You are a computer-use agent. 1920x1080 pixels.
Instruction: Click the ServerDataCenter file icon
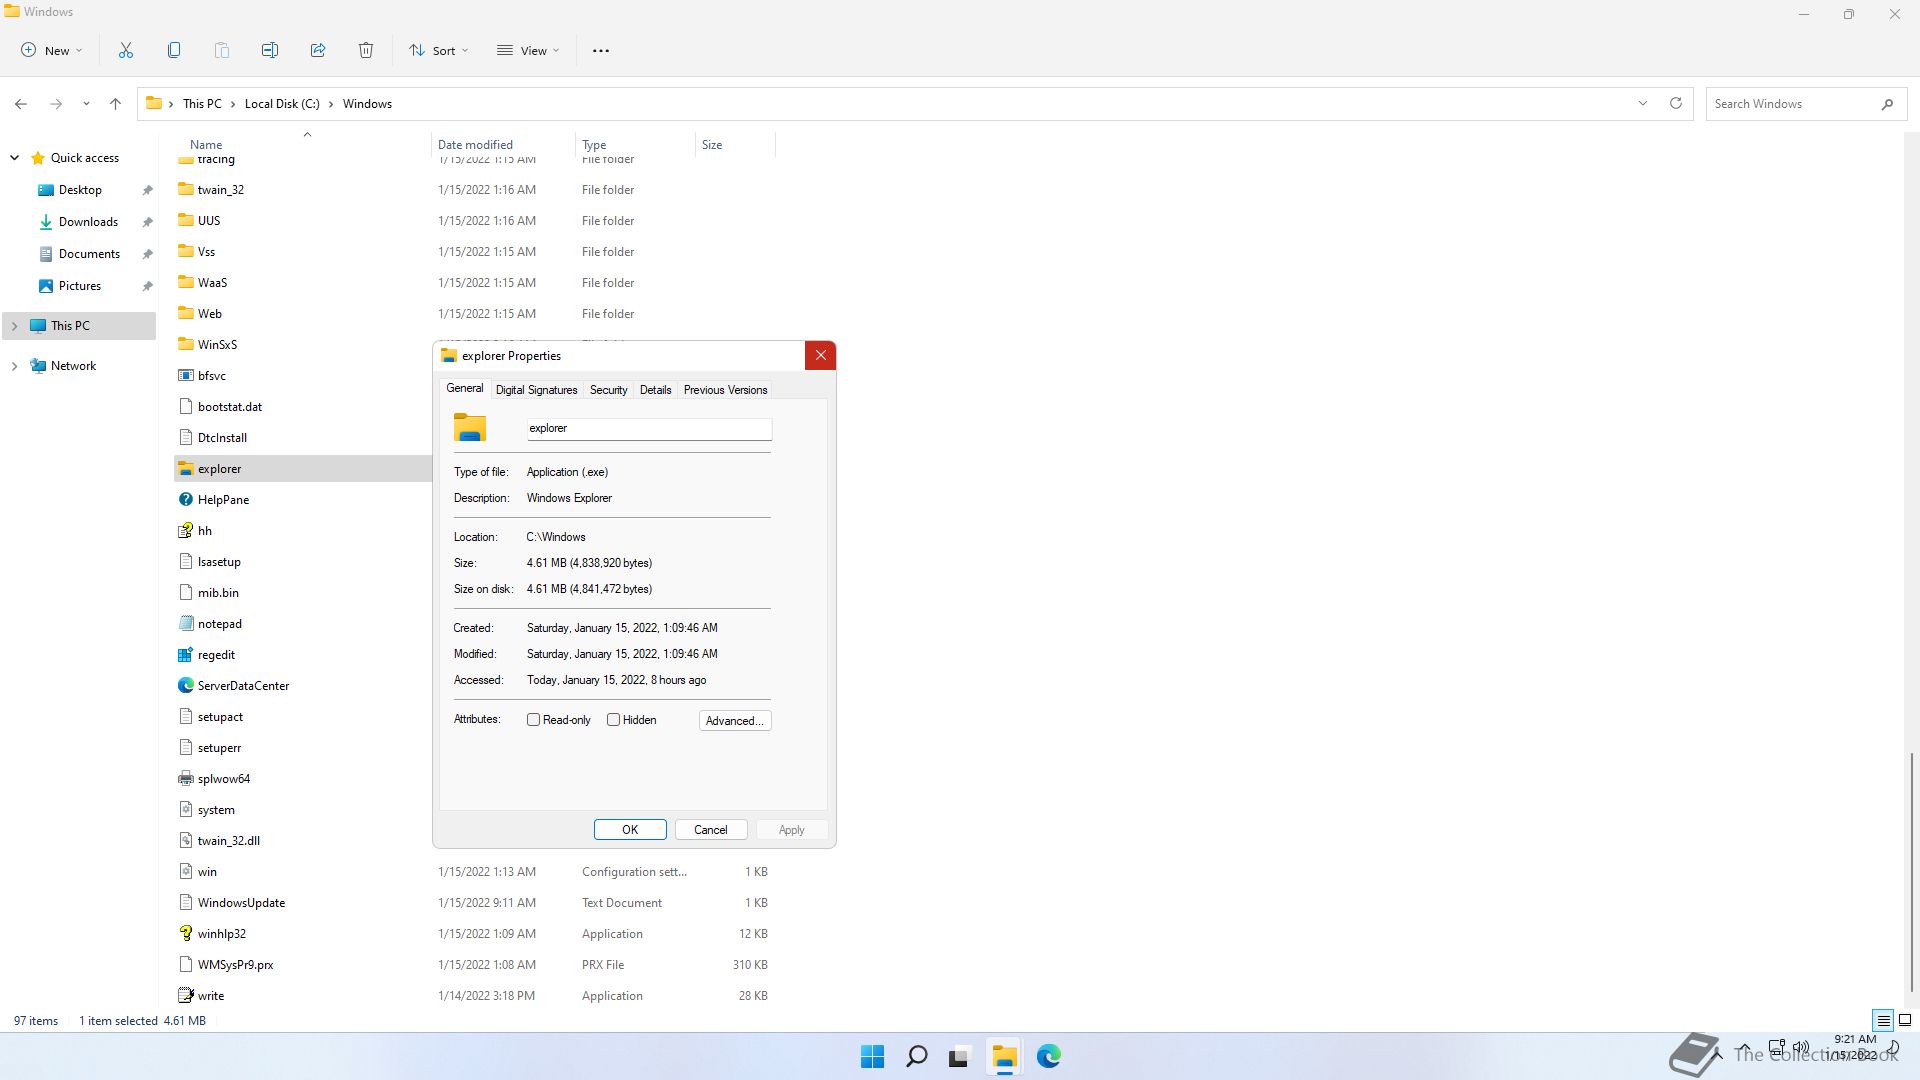coord(185,686)
